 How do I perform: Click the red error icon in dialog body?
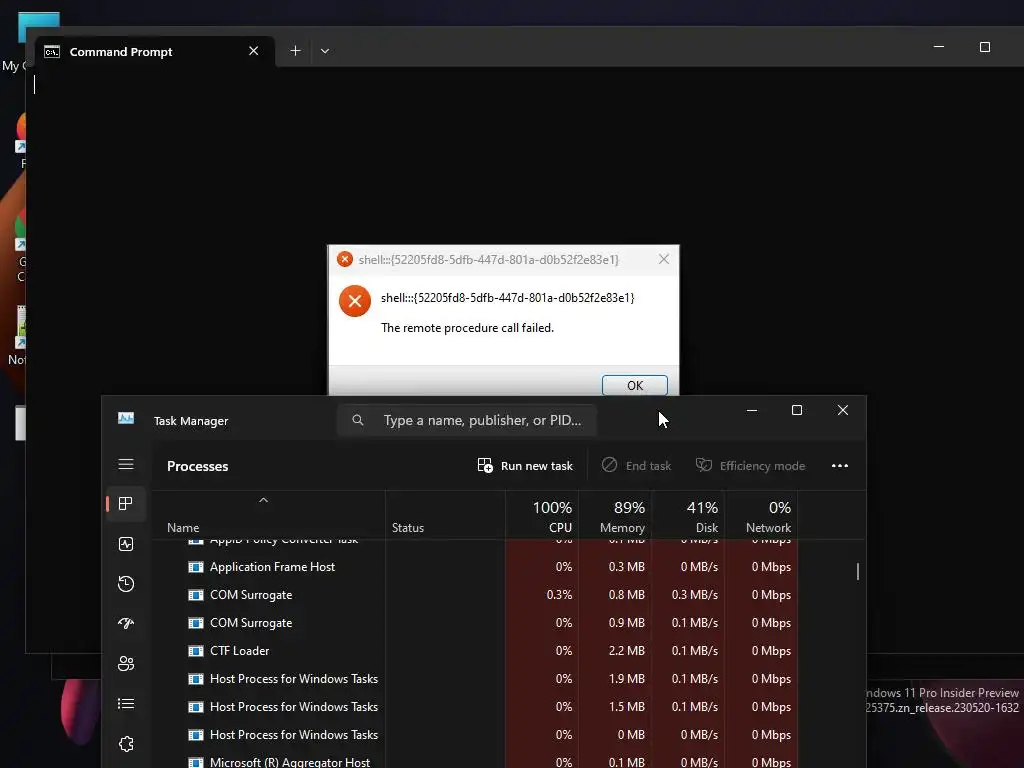click(x=355, y=301)
